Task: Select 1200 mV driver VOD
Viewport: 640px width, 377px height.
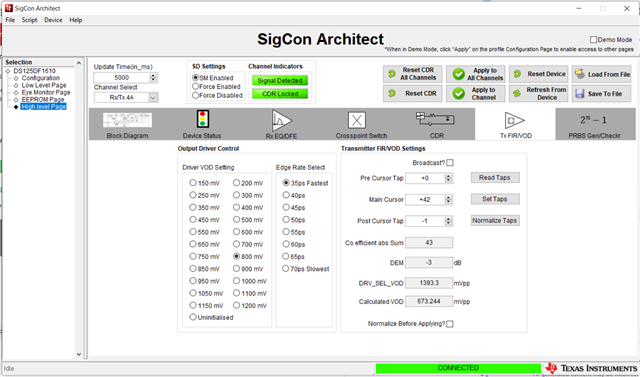Action: 236,305
